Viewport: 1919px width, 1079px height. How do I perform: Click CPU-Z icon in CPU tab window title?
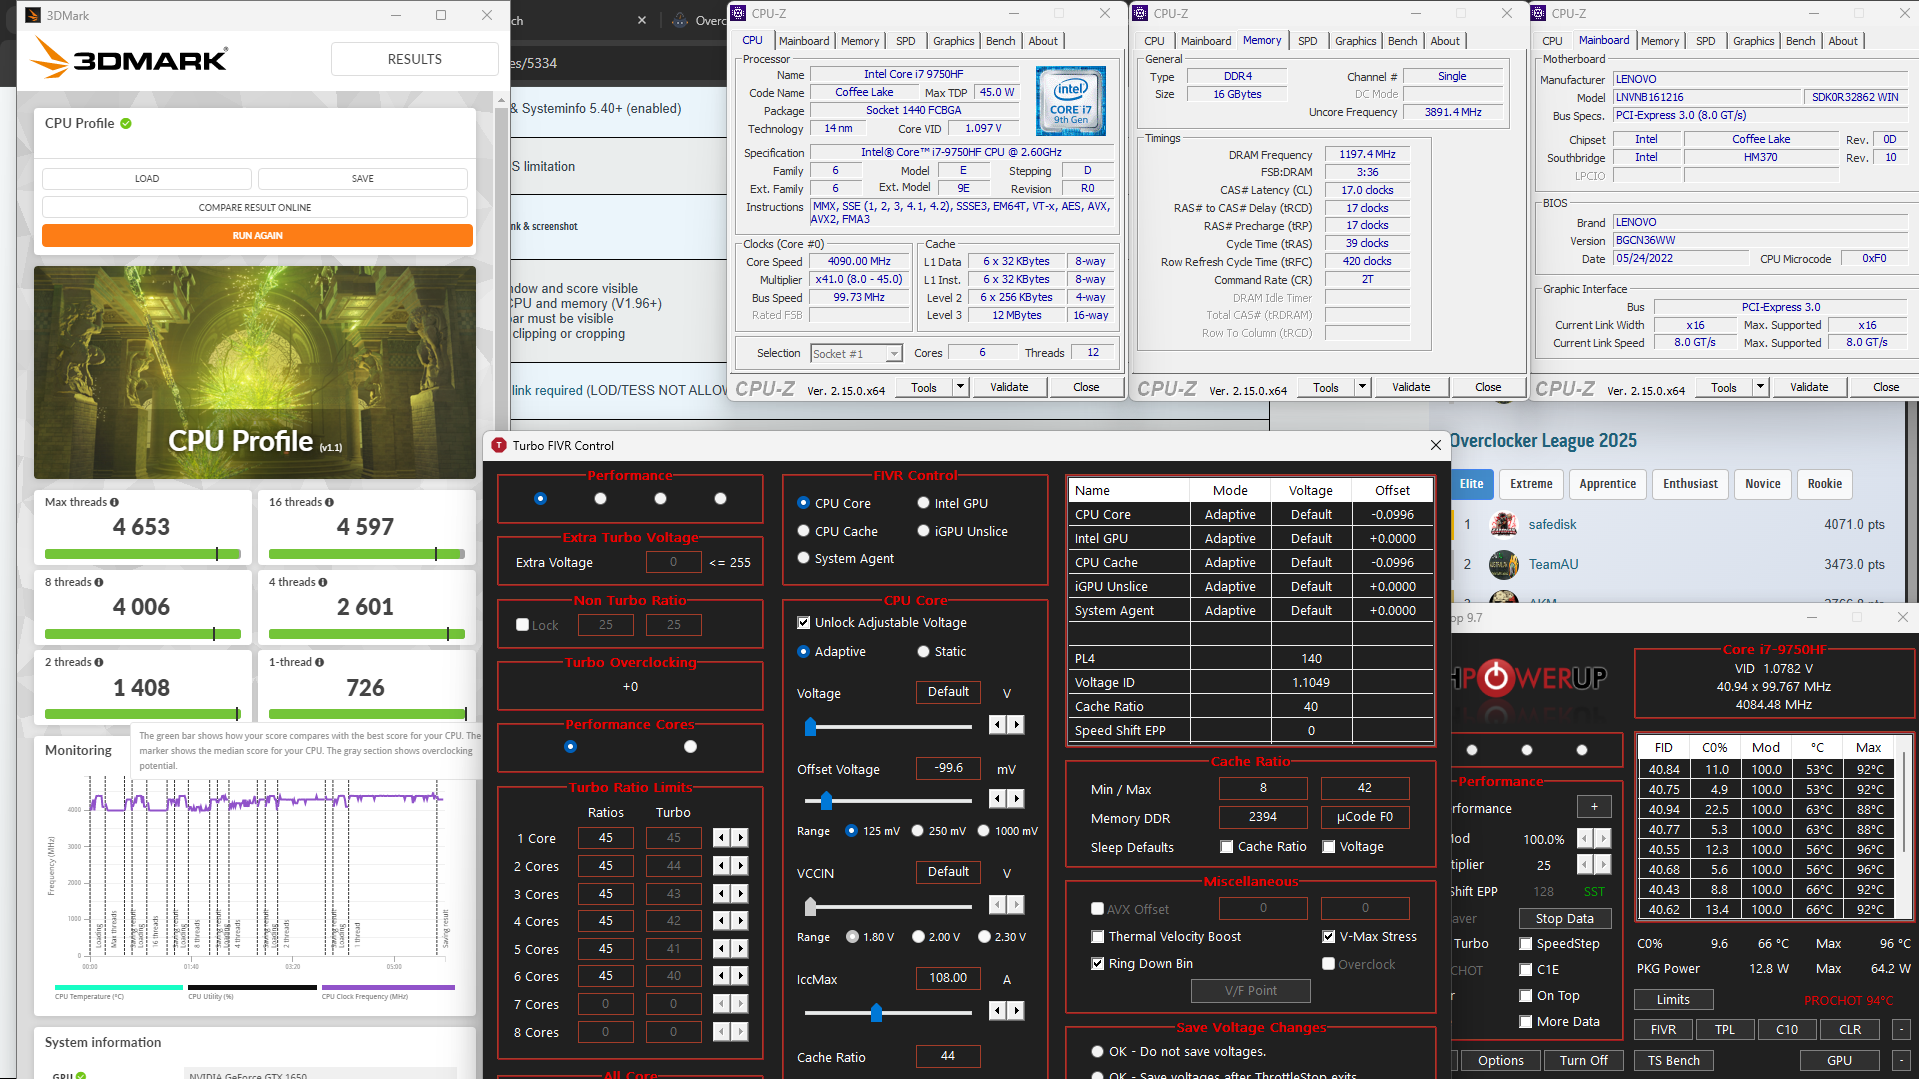coord(738,13)
